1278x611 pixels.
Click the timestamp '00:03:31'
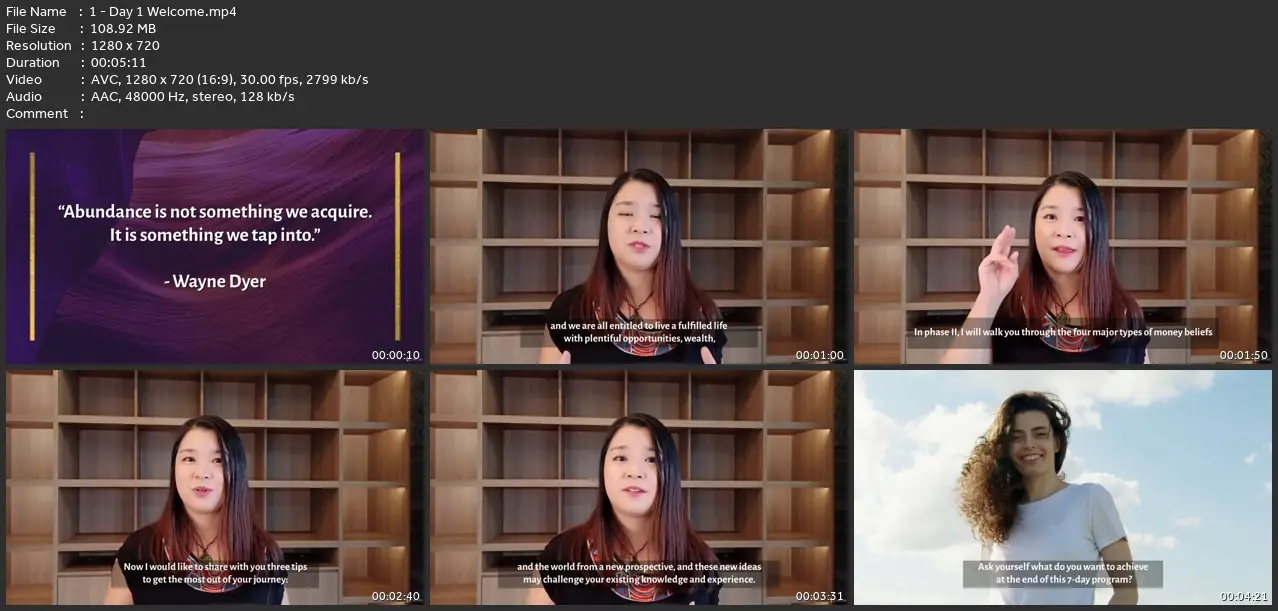820,597
